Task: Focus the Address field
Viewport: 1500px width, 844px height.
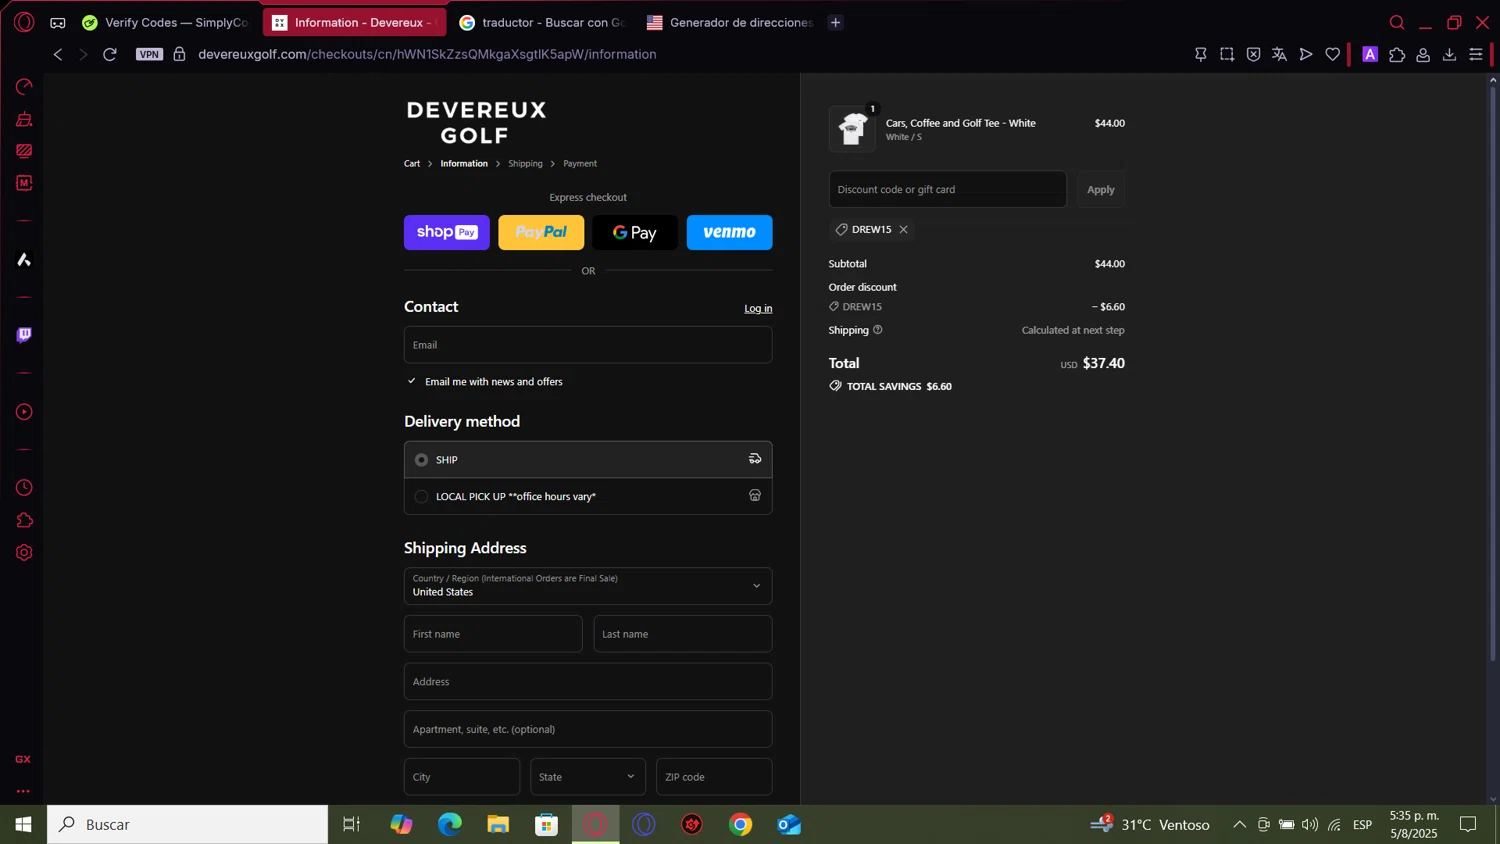Action: pyautogui.click(x=588, y=682)
